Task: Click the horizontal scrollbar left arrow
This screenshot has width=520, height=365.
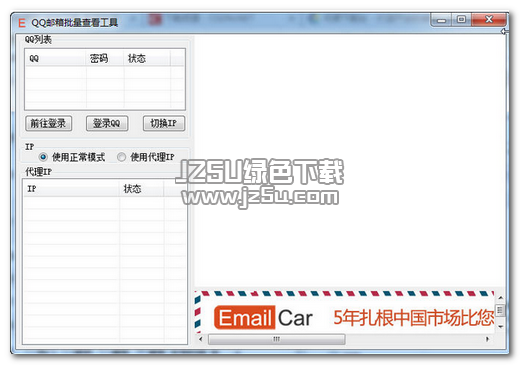Action: pos(201,339)
